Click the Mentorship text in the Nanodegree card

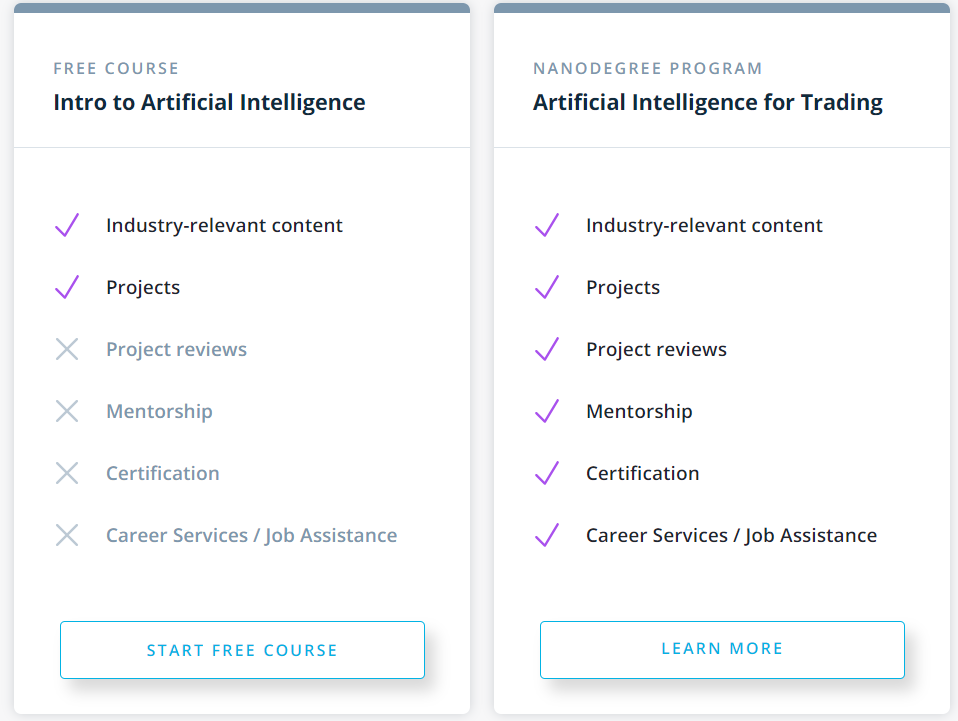click(639, 411)
